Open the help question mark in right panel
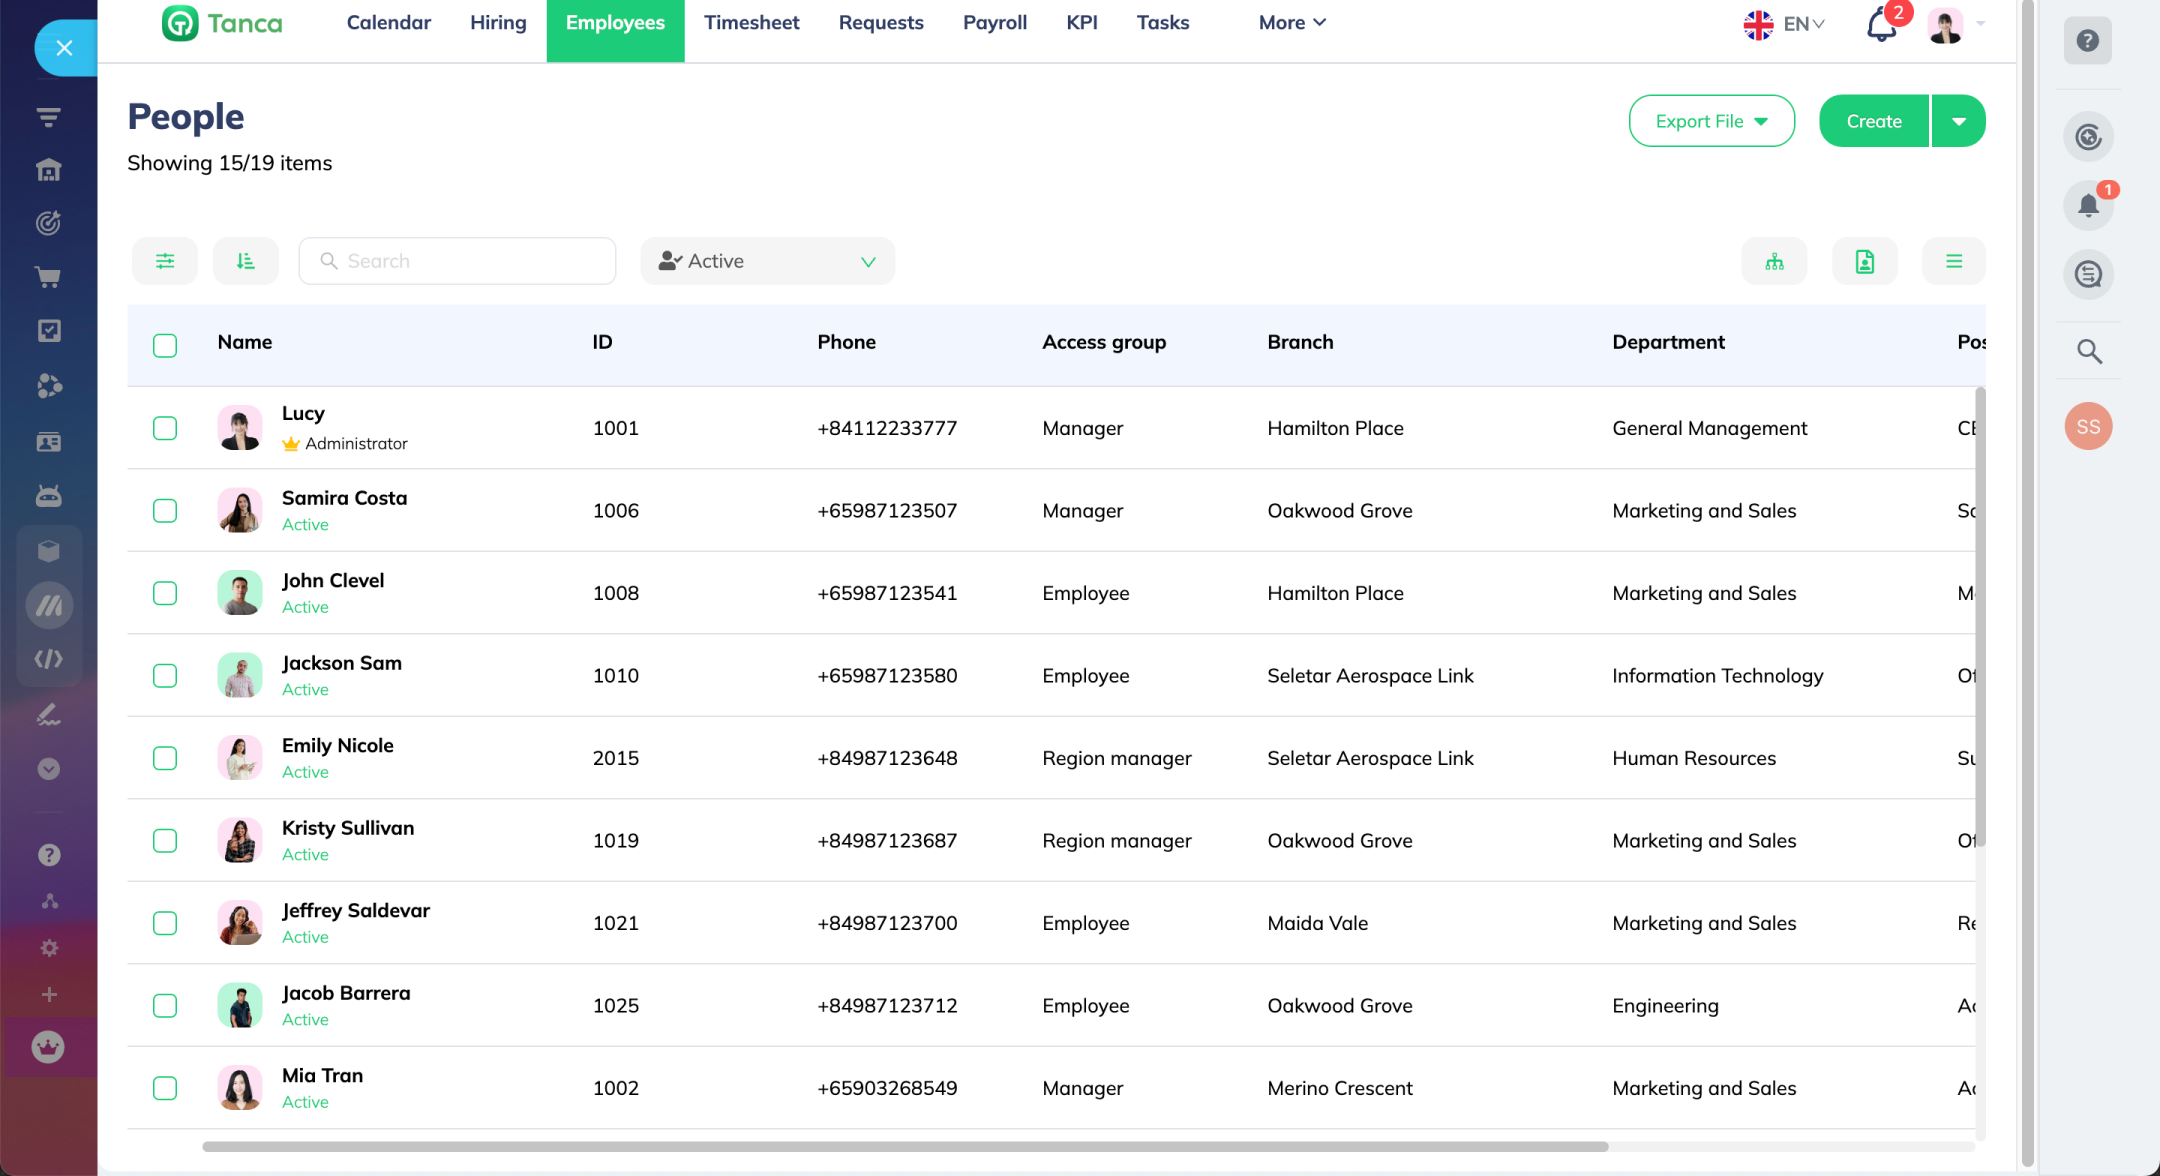 [x=2087, y=41]
